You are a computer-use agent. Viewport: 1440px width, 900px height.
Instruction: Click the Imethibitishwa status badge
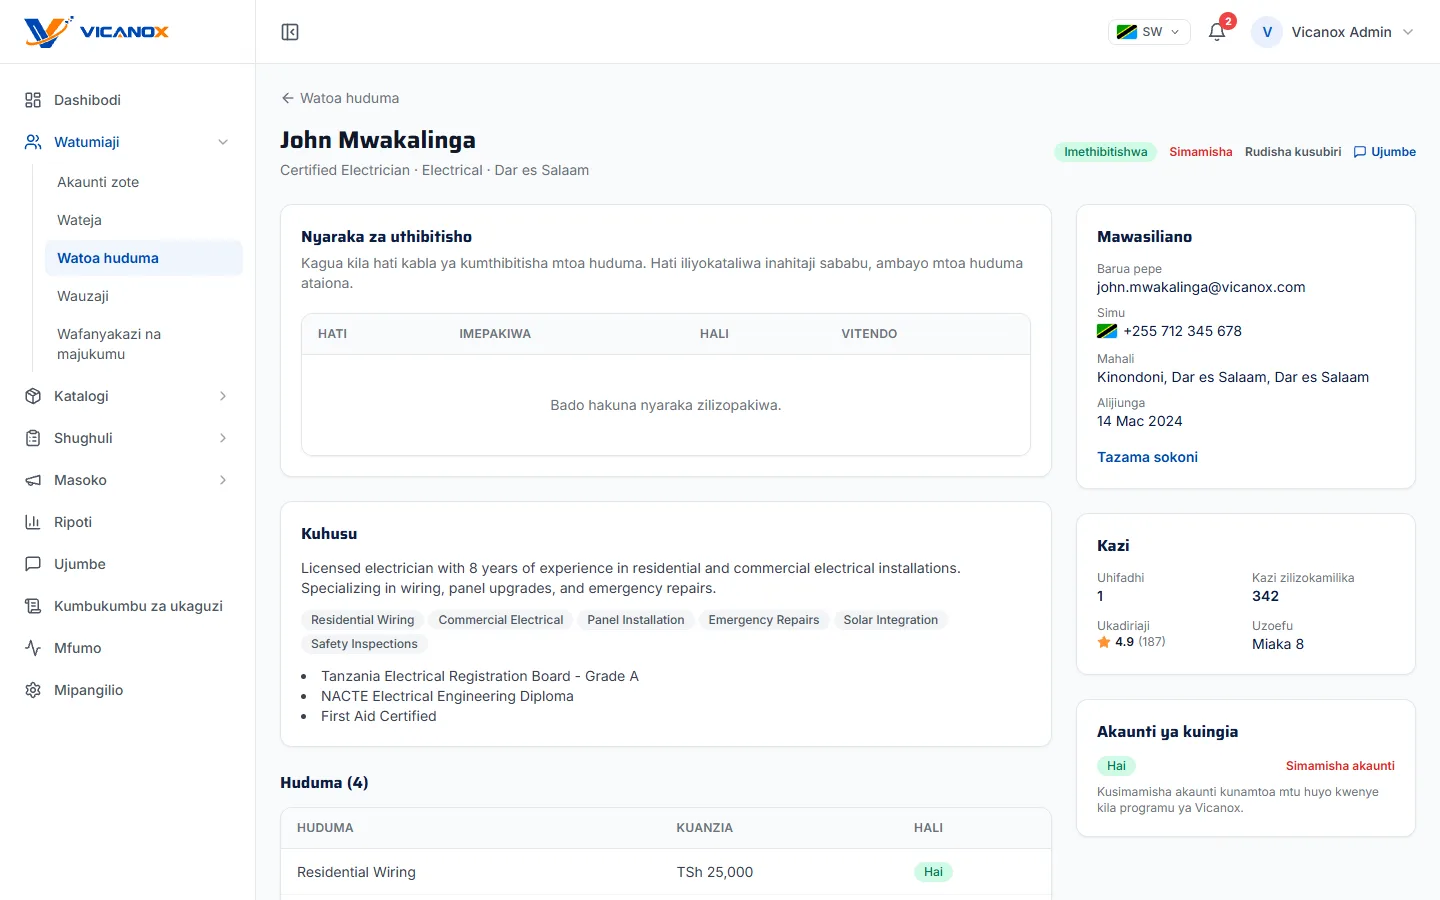pos(1105,152)
